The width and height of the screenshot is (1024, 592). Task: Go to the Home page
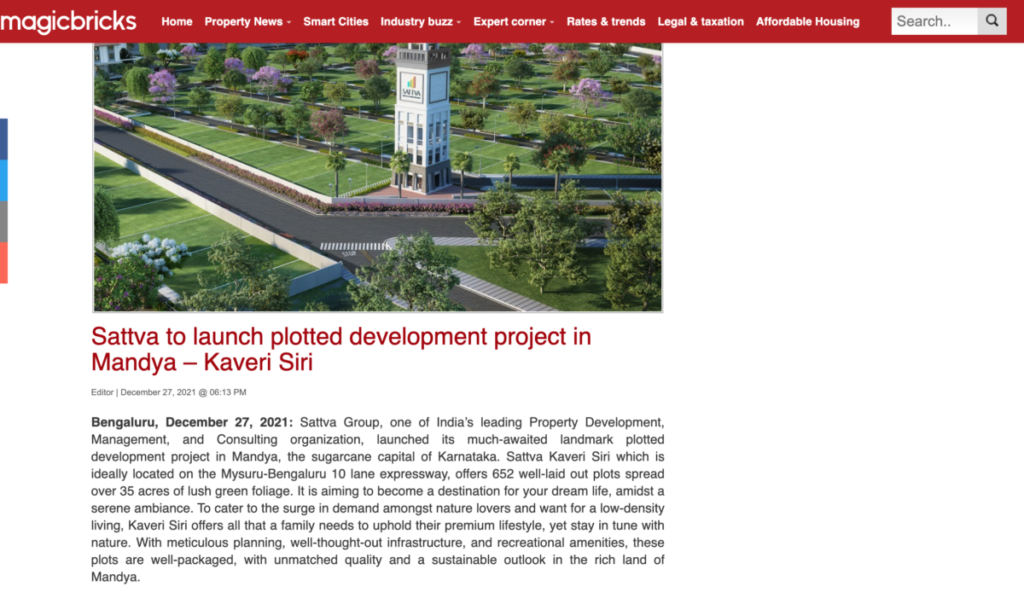(176, 22)
